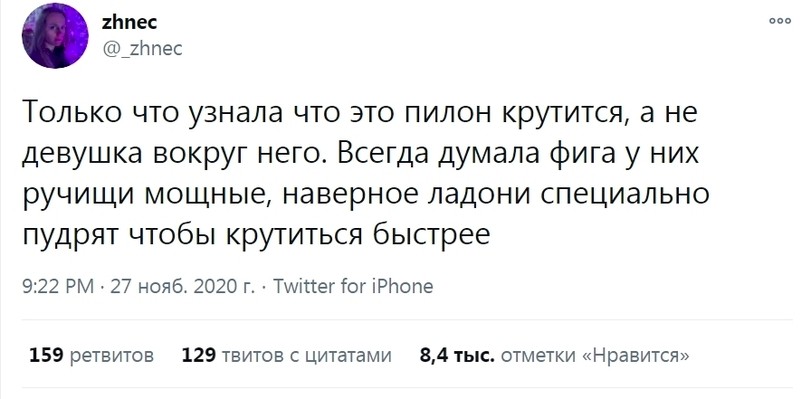811x399 pixels.
Task: Click the 9:22 PM timestamp
Action: coord(58,286)
